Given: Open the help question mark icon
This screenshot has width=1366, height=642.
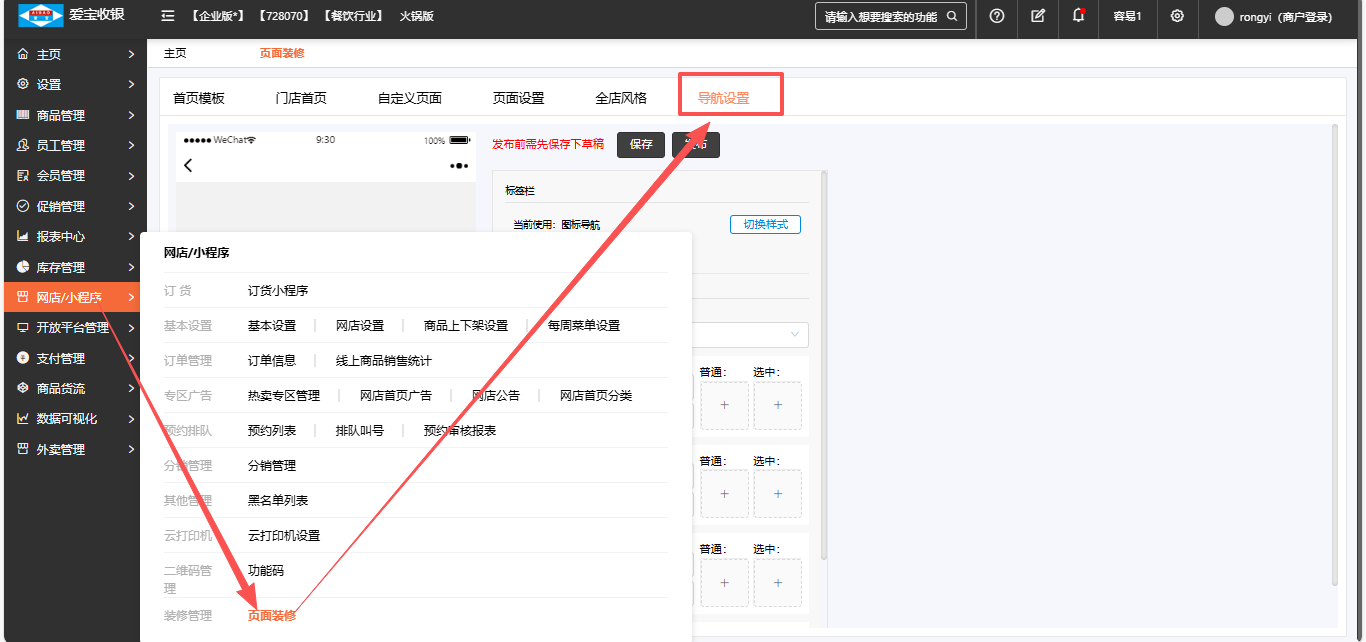Looking at the screenshot, I should coord(996,16).
